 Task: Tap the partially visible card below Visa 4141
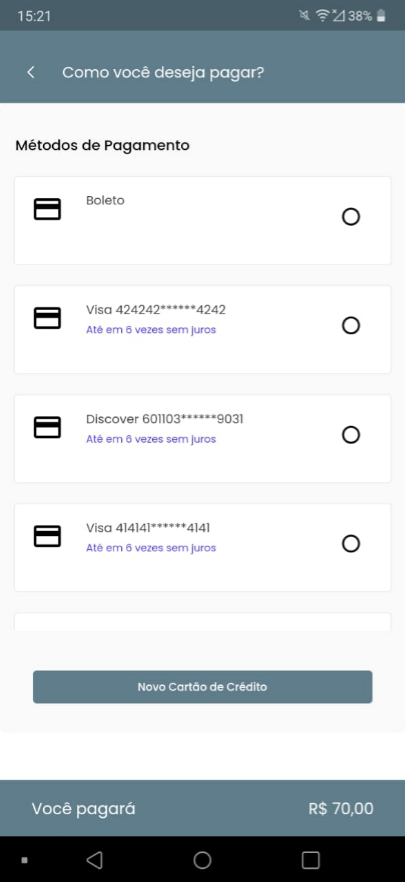click(202, 622)
